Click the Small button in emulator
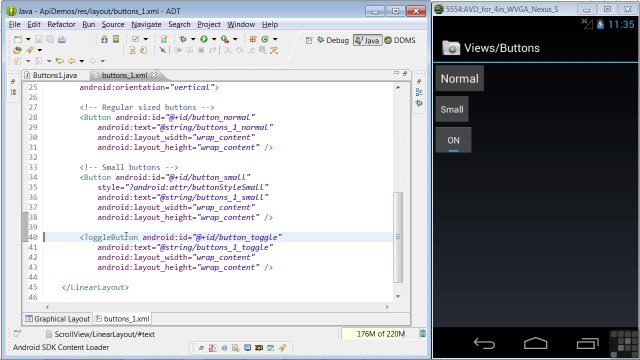 452,109
